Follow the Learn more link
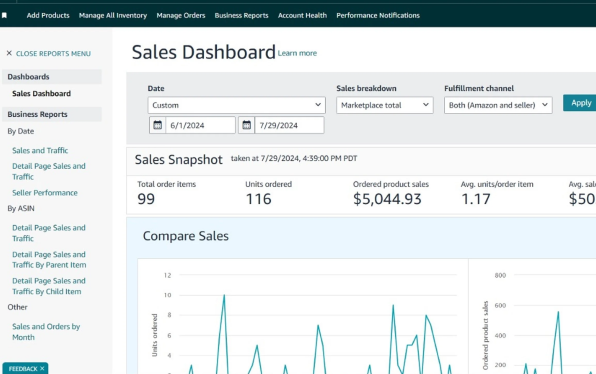 (297, 53)
